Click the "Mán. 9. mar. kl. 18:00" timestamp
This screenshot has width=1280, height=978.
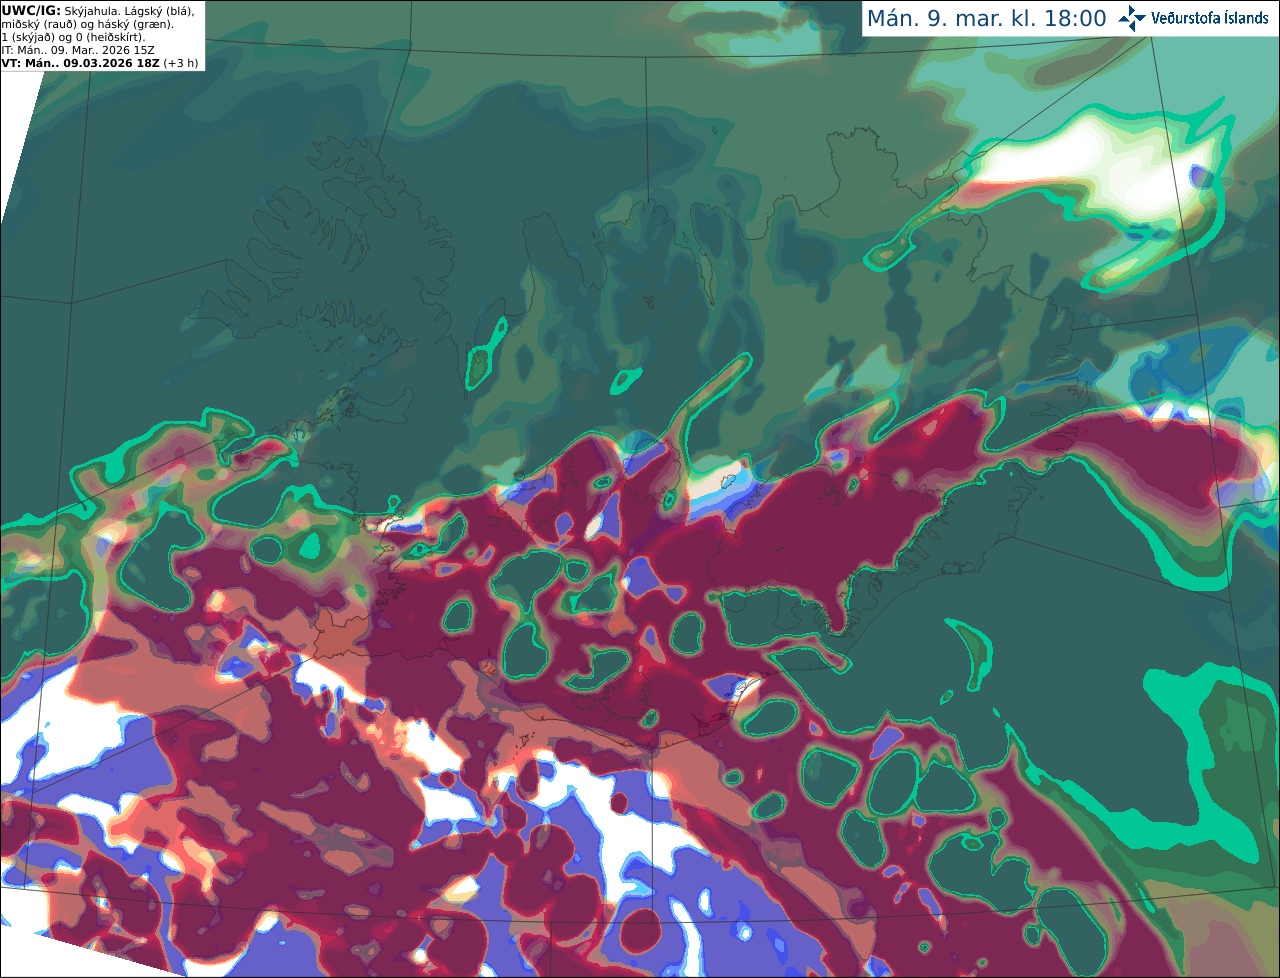click(986, 19)
